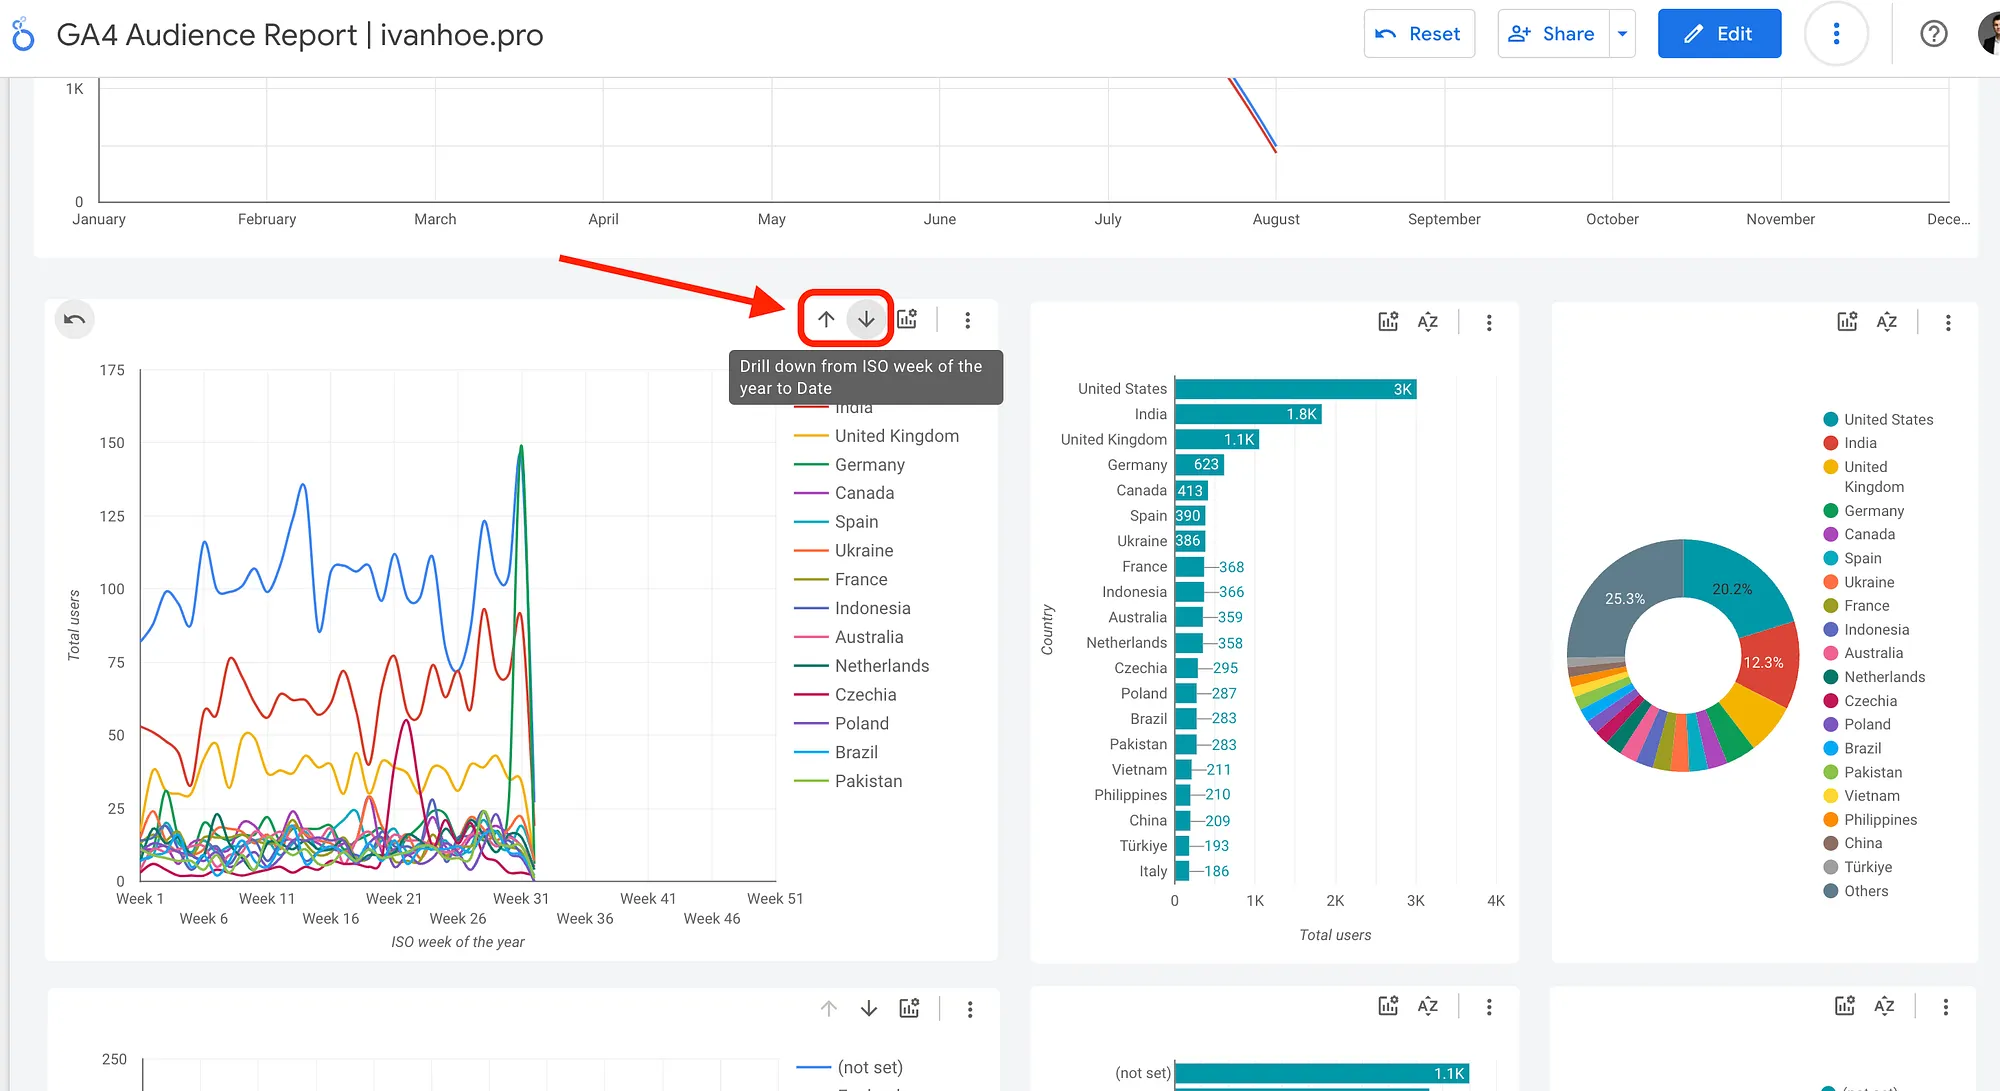Click the AZ sort icon on country bar chart
Screen dimensions: 2000x1091
pyautogui.click(x=1428, y=322)
